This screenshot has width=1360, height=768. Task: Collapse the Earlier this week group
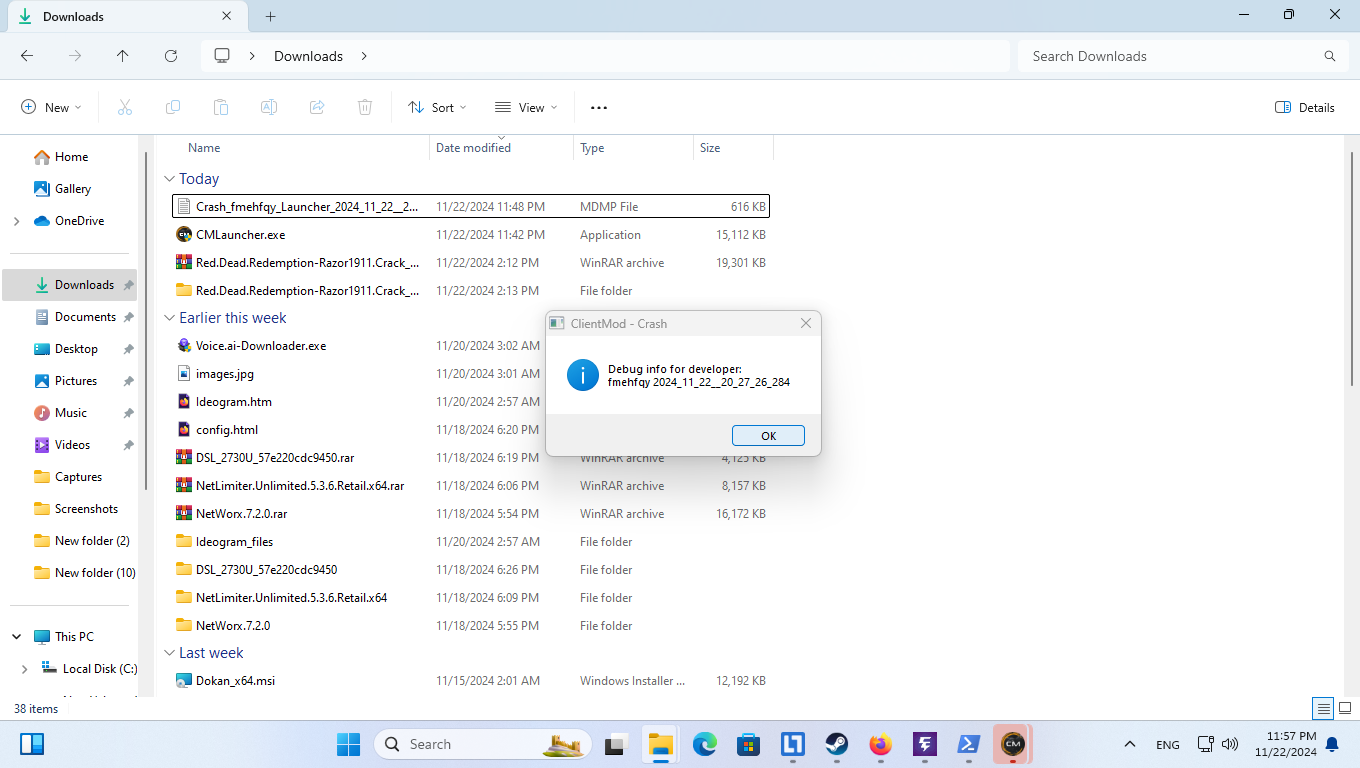(169, 318)
